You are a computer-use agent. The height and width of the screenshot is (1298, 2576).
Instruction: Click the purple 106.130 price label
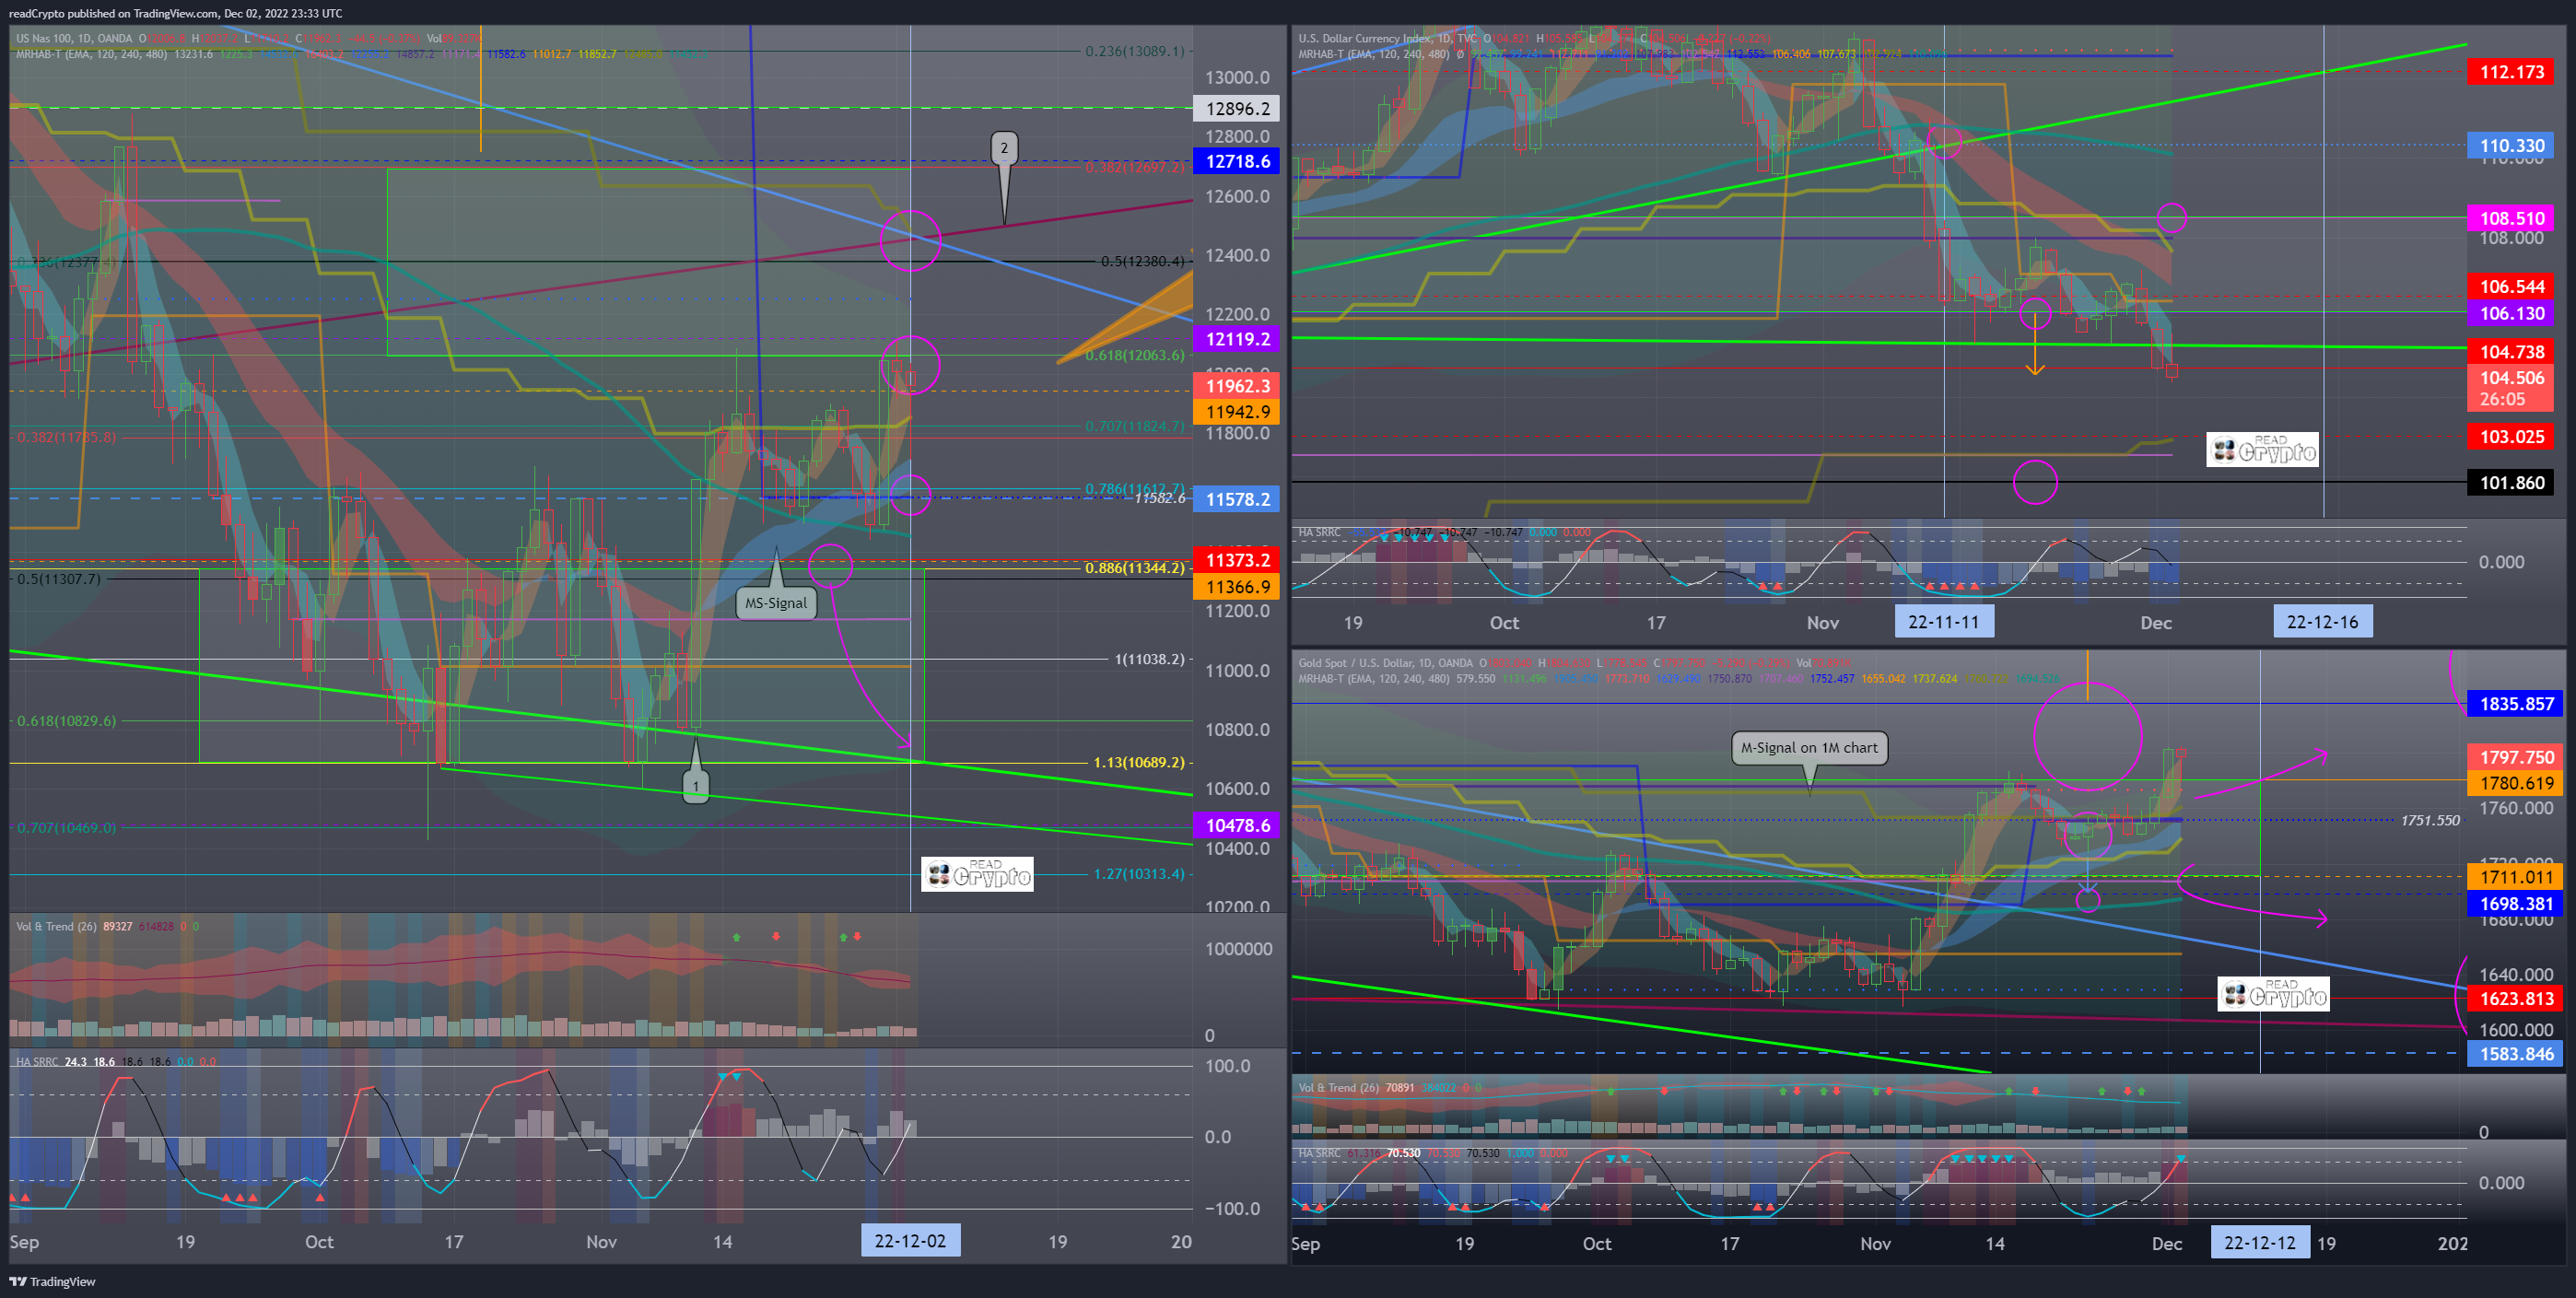[2510, 313]
